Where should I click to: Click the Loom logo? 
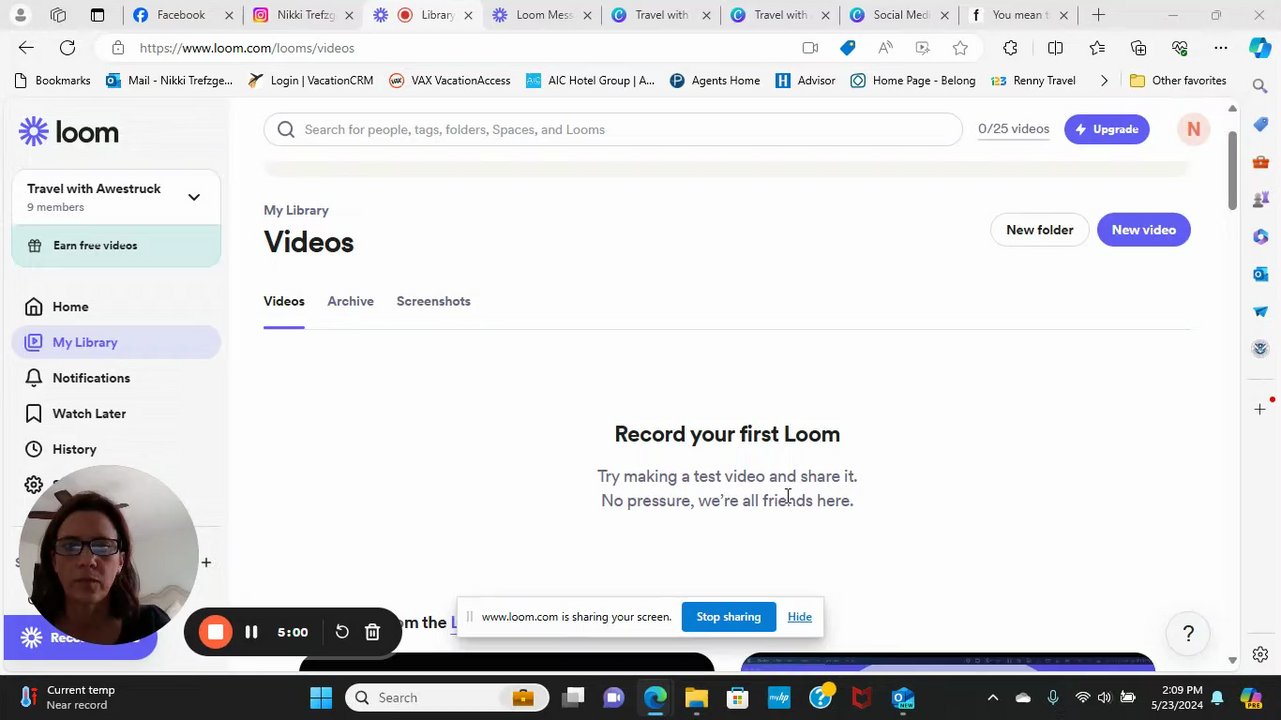click(68, 131)
